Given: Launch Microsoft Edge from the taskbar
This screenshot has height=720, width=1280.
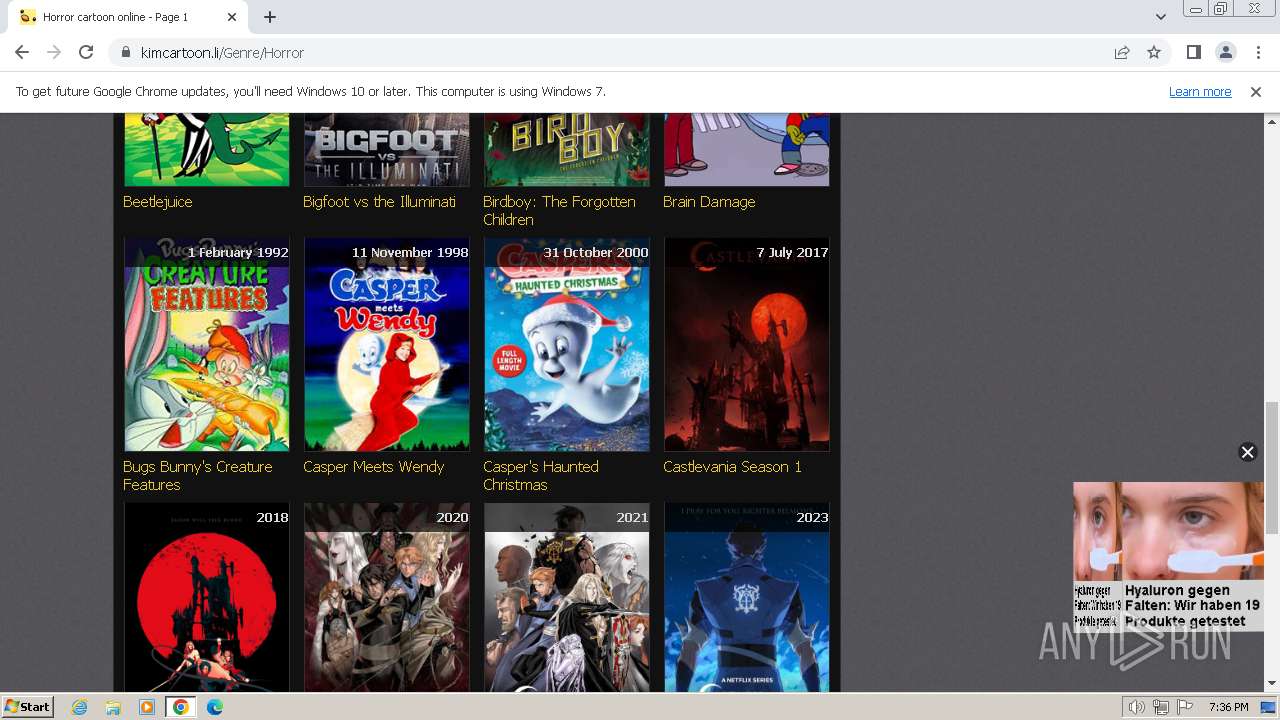Looking at the screenshot, I should (x=214, y=707).
